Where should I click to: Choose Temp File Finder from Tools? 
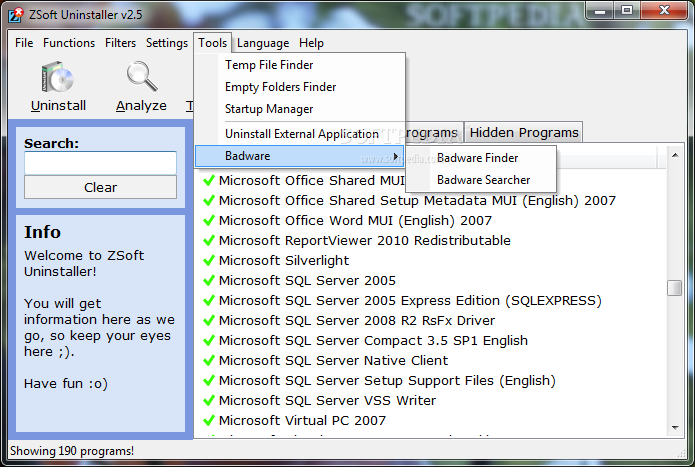coord(300,65)
